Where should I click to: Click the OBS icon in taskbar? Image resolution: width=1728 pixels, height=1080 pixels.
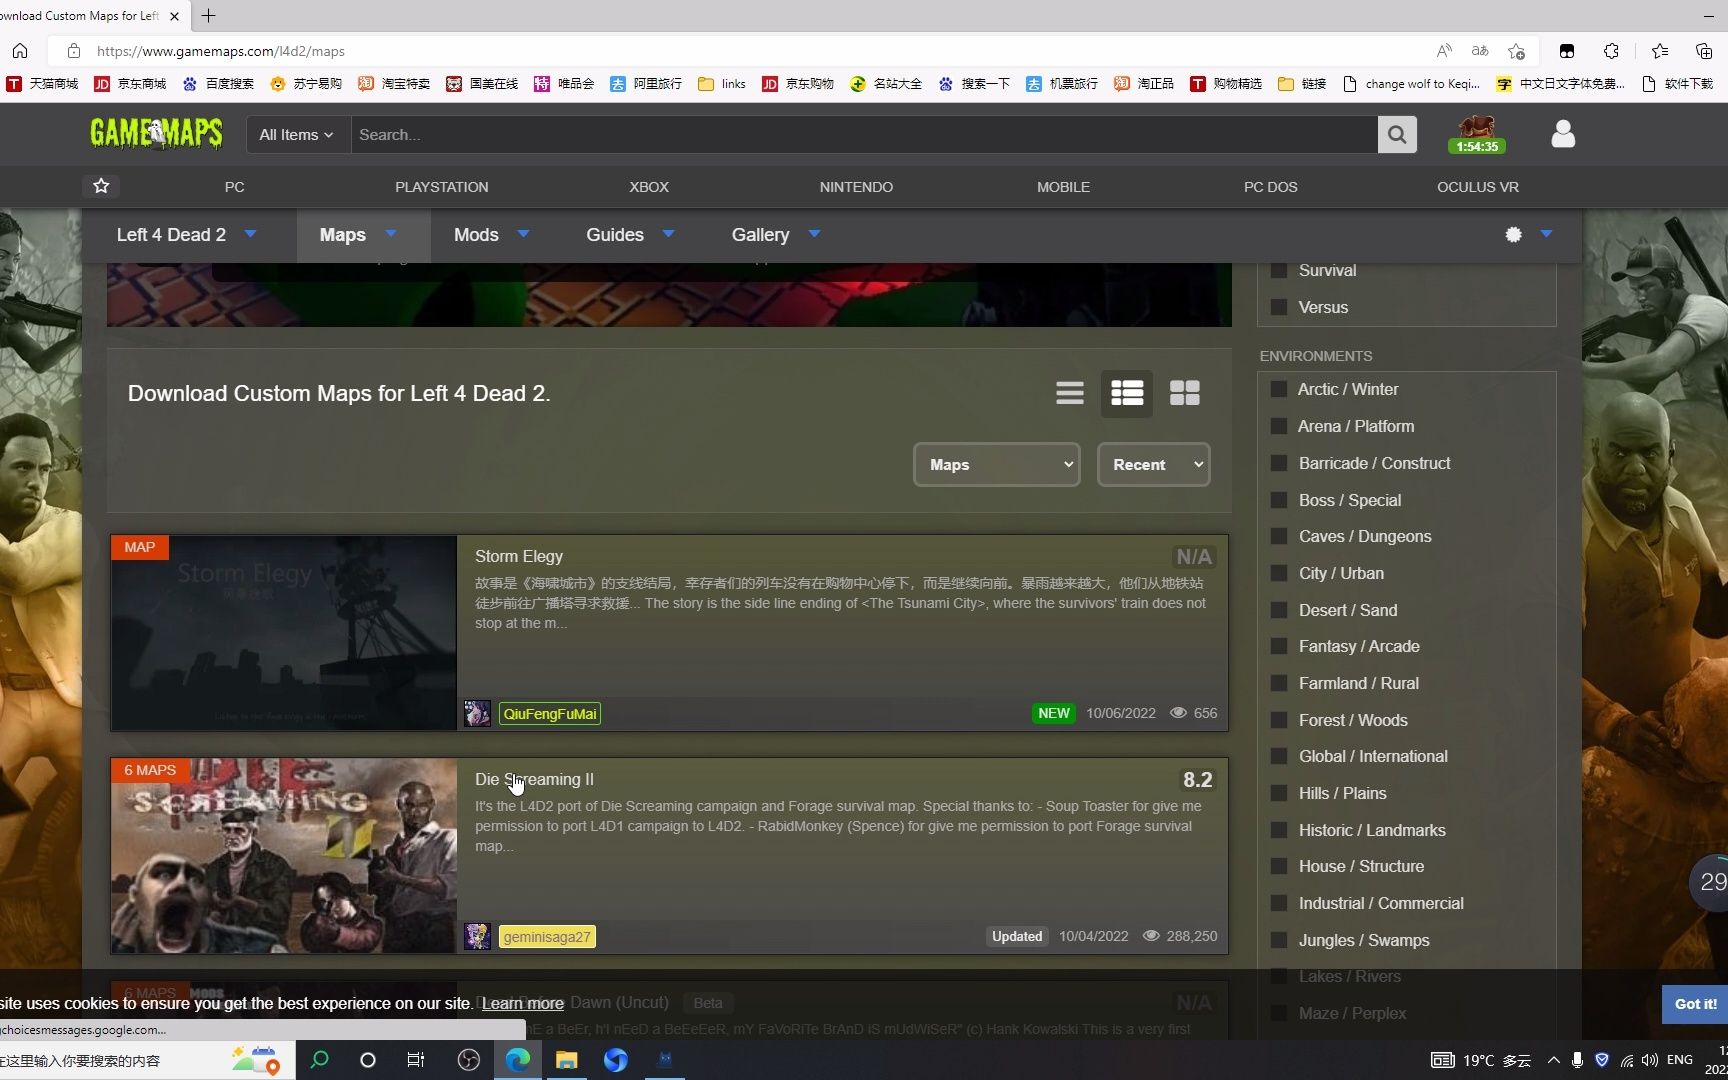tap(469, 1060)
